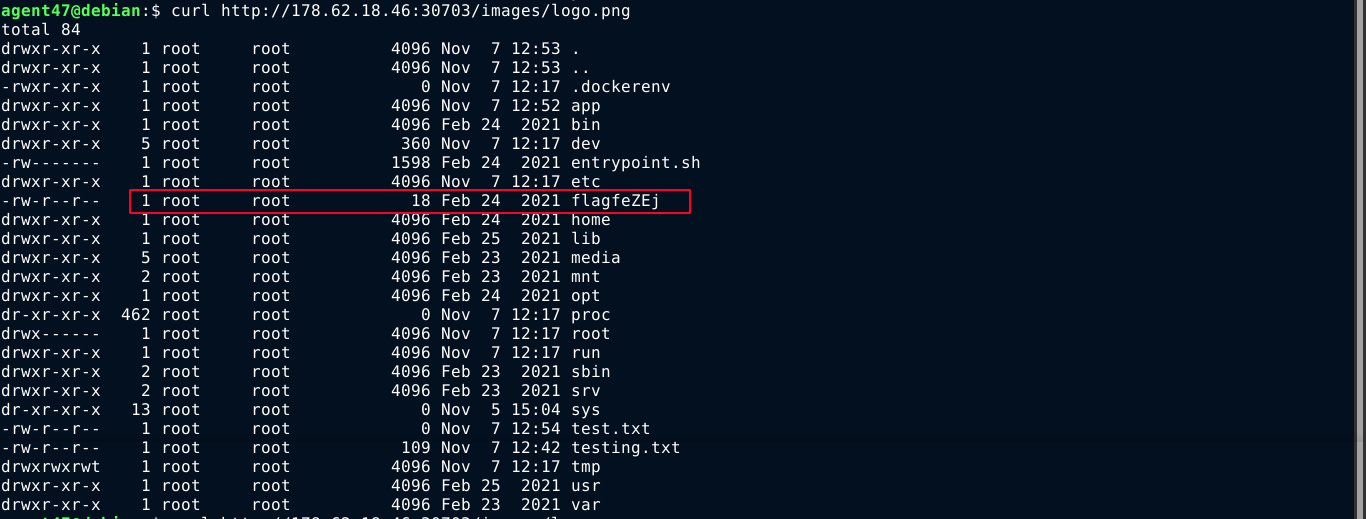Click the "total 84" output line
Image resolution: width=1366 pixels, height=519 pixels.
tap(41, 30)
